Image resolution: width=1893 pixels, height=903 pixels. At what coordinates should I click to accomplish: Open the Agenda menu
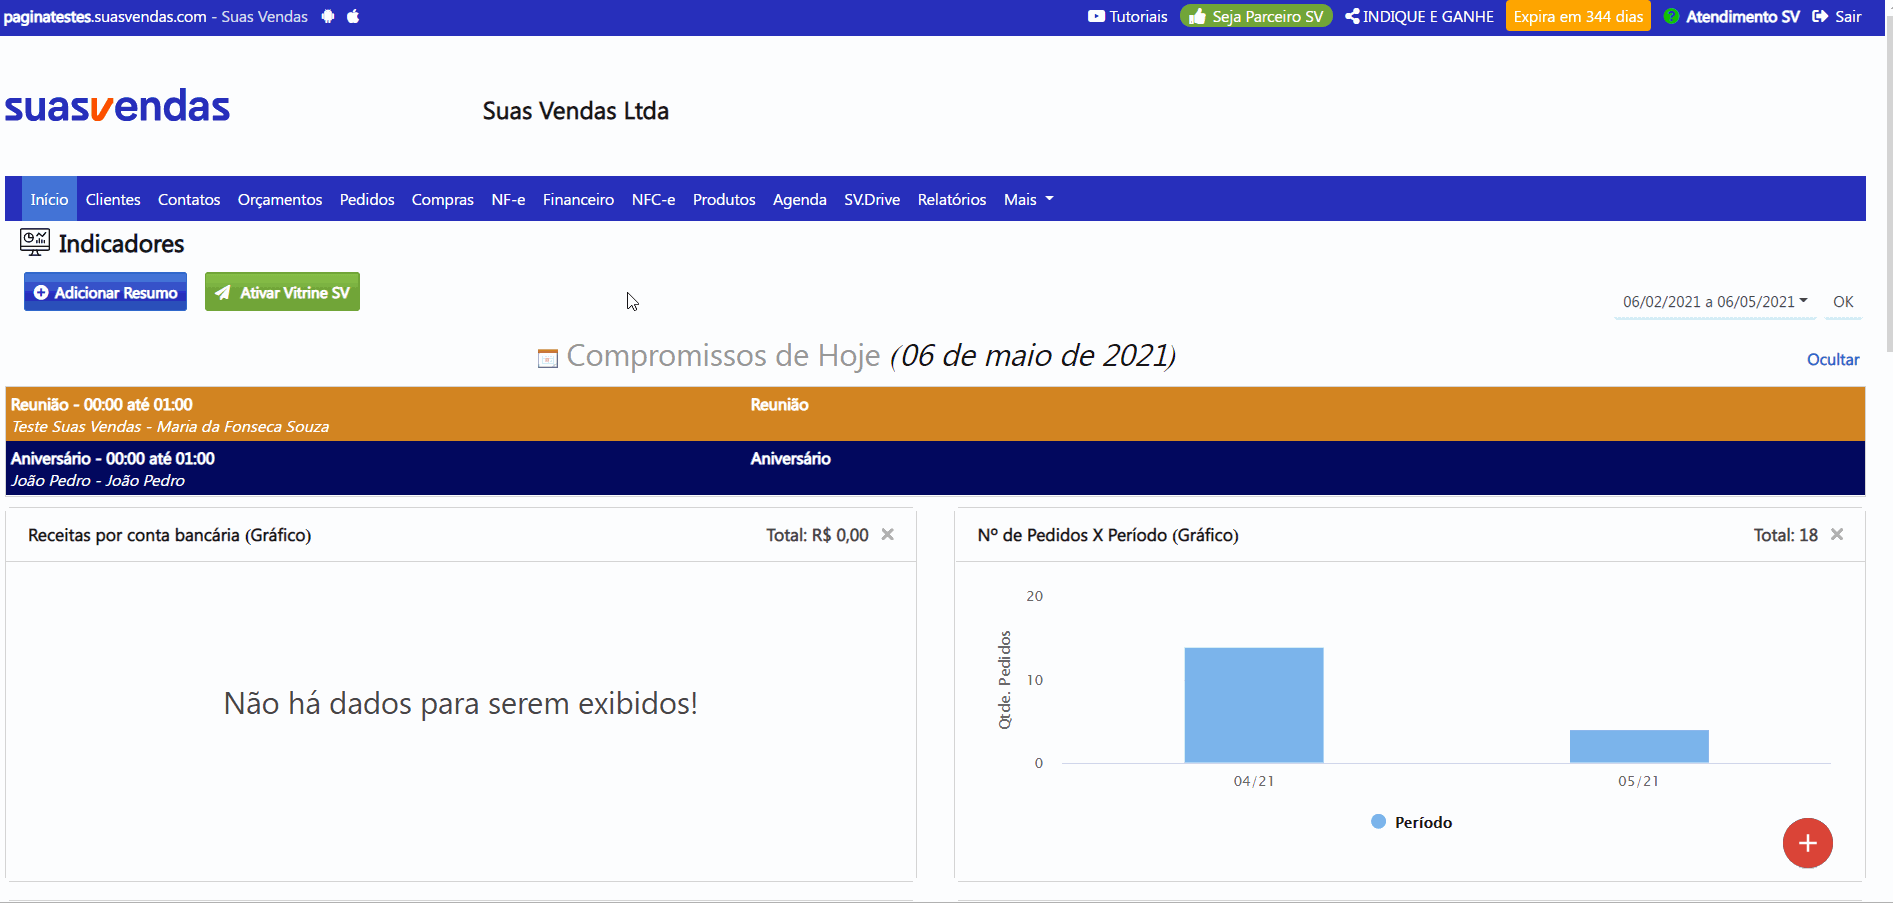(x=800, y=199)
